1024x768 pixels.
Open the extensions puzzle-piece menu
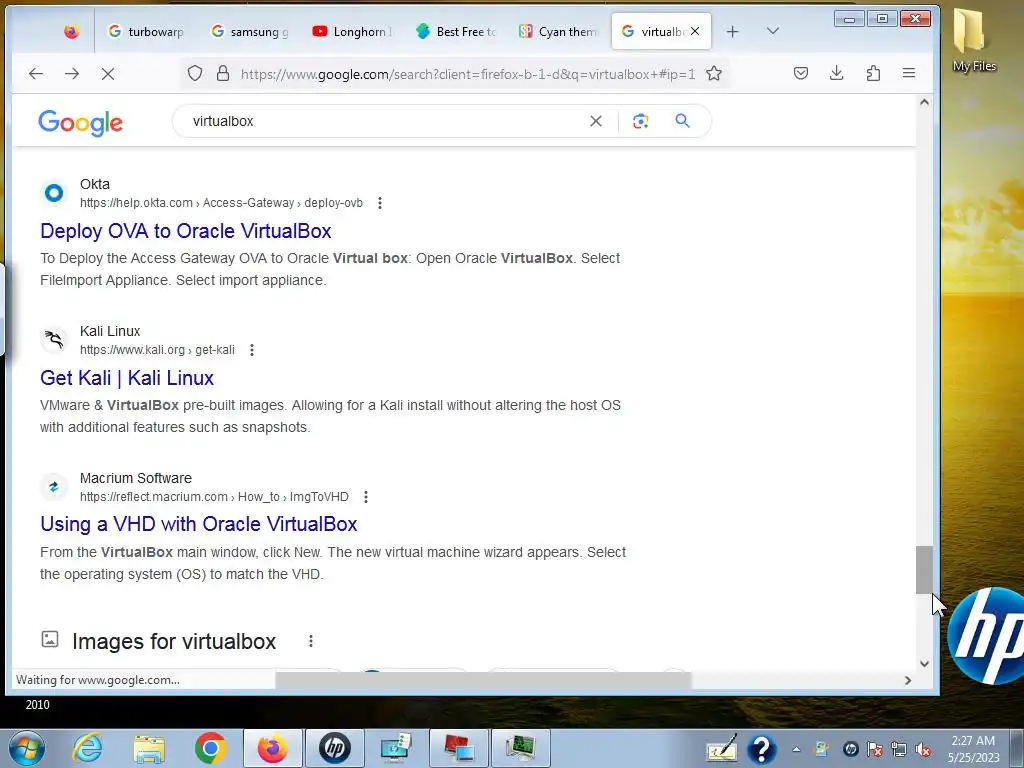pos(873,73)
